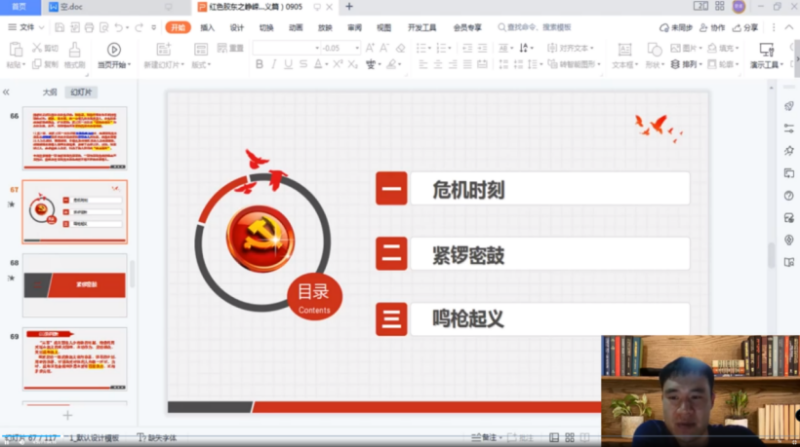Click the play from current slide icon
This screenshot has height=447, width=800.
pyautogui.click(x=114, y=49)
